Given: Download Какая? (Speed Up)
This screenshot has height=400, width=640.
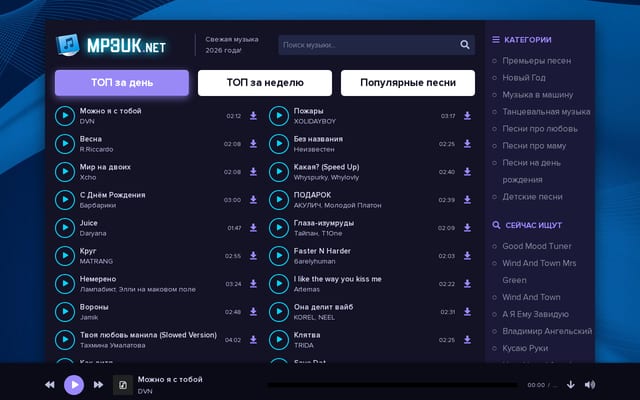Looking at the screenshot, I should 467,172.
